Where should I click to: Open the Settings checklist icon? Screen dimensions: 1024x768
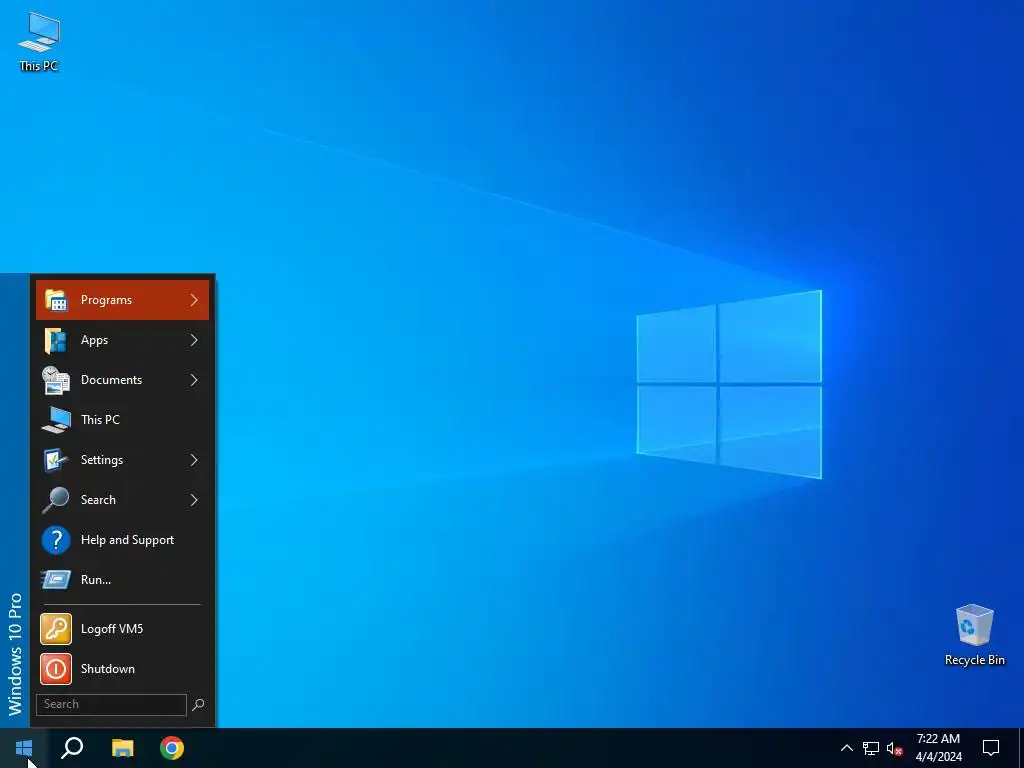[x=56, y=460]
